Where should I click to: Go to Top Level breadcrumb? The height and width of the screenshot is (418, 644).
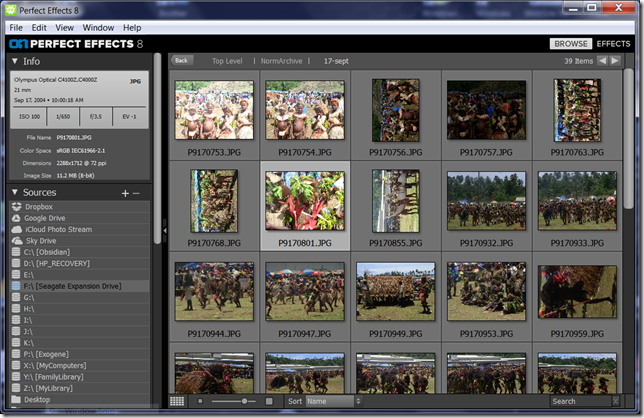point(227,61)
